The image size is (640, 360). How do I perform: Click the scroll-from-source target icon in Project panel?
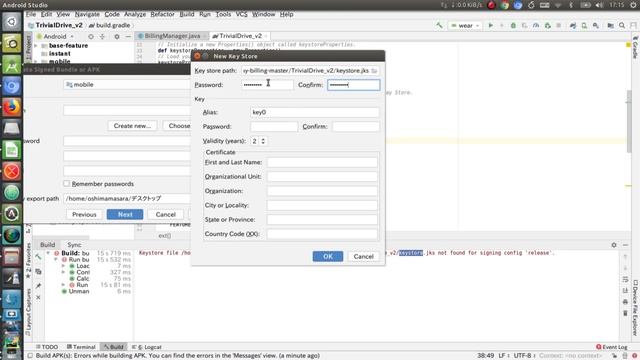click(91, 36)
